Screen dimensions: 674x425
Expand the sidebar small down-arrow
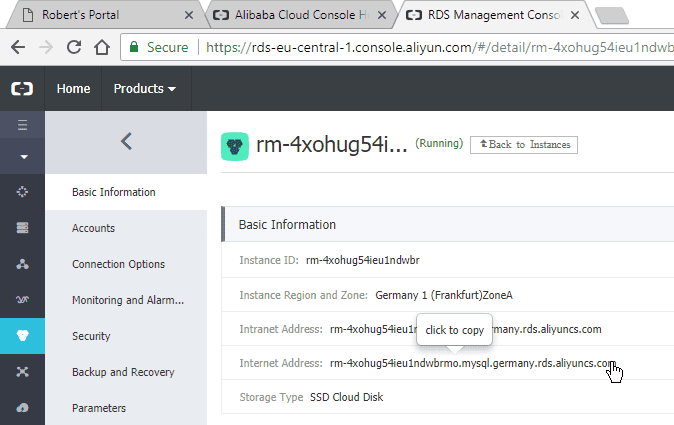tap(24, 157)
